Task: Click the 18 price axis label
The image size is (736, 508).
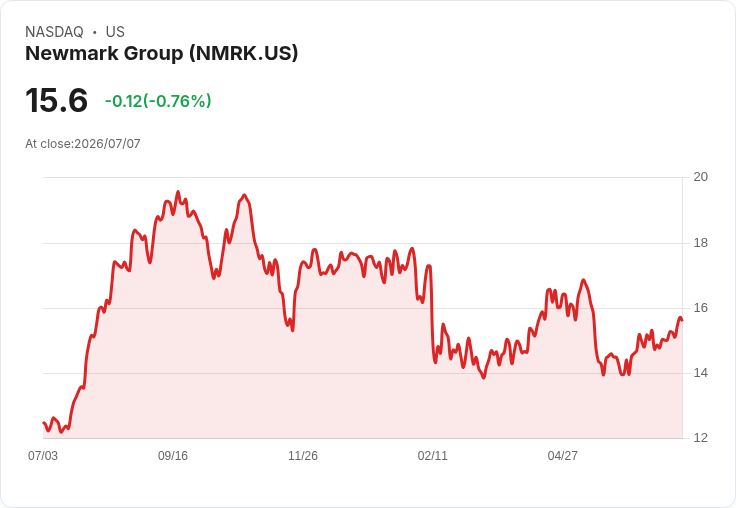Action: pyautogui.click(x=701, y=243)
